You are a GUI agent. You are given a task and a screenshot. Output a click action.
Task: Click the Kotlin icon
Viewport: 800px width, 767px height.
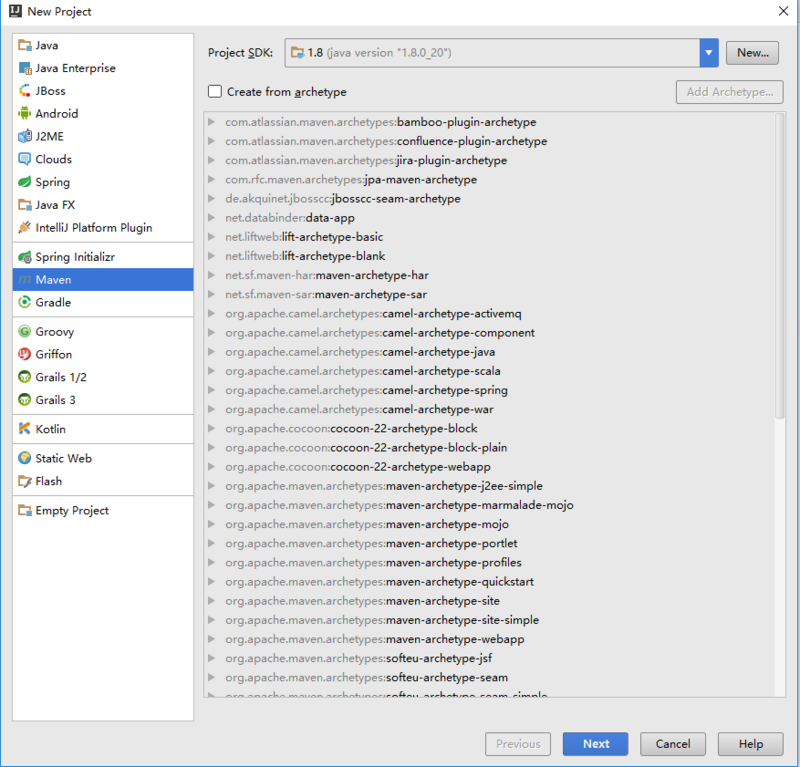click(x=24, y=429)
